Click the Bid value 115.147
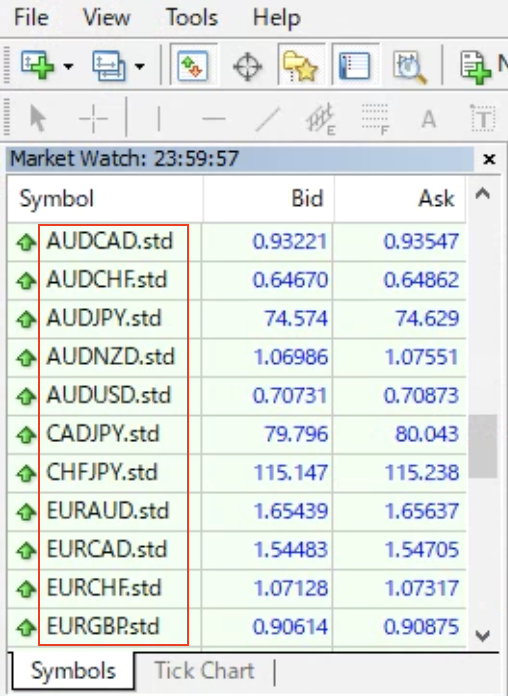508x696 pixels. tap(291, 473)
